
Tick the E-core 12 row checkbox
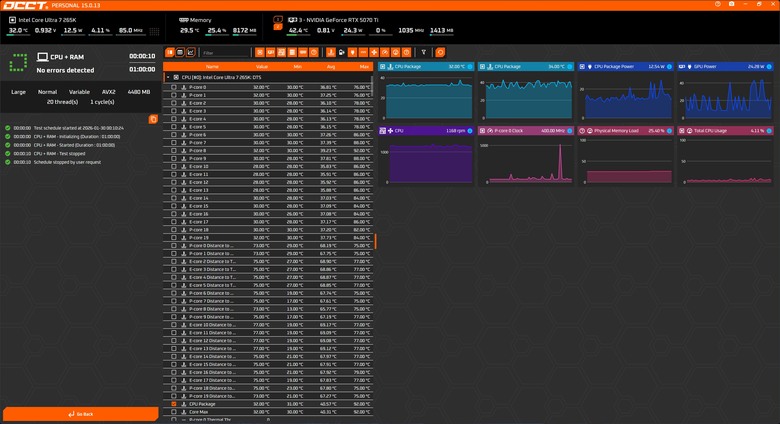(174, 182)
